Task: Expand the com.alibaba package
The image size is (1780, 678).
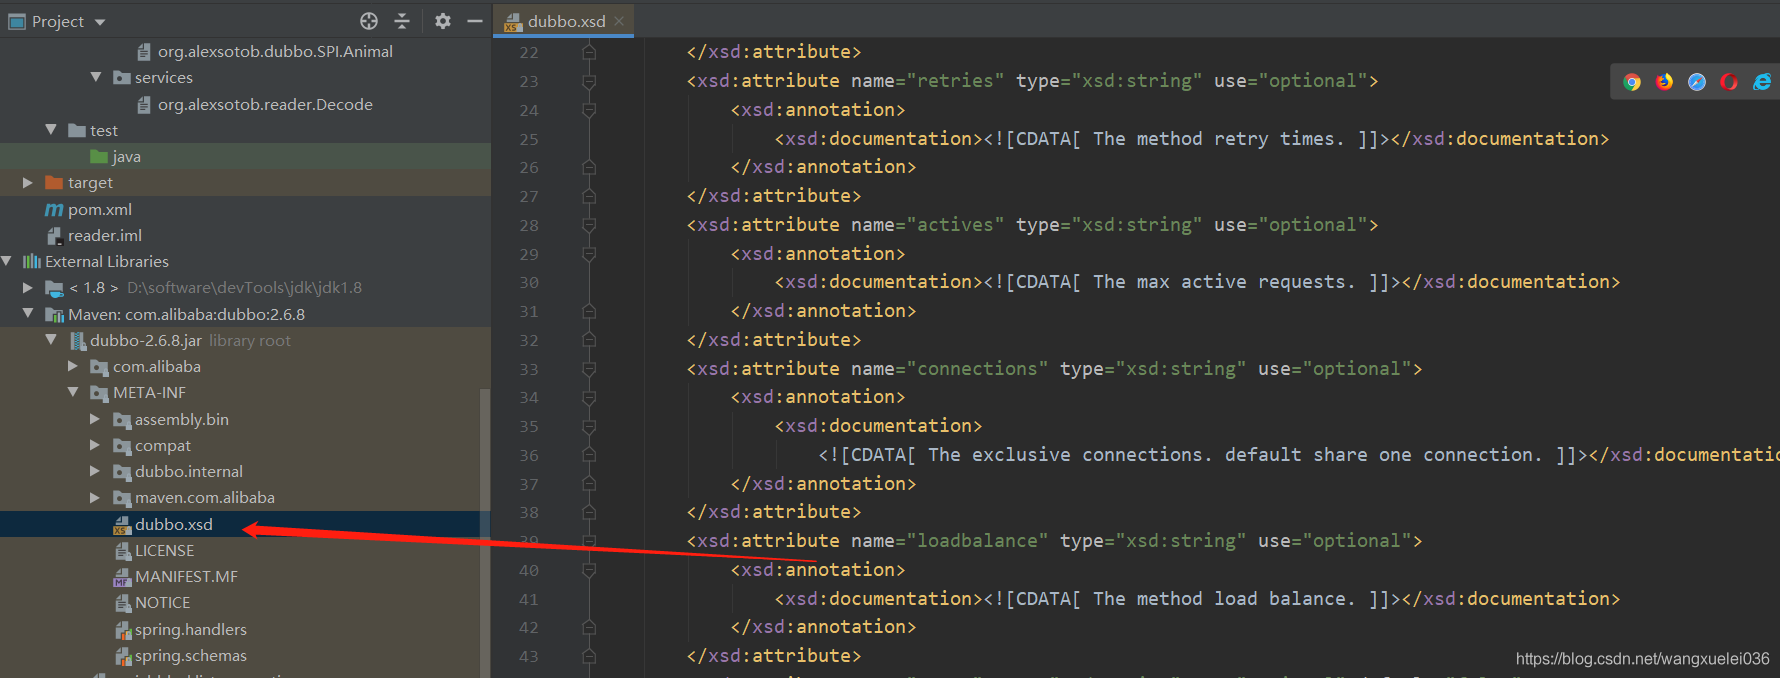Action: pos(73,367)
